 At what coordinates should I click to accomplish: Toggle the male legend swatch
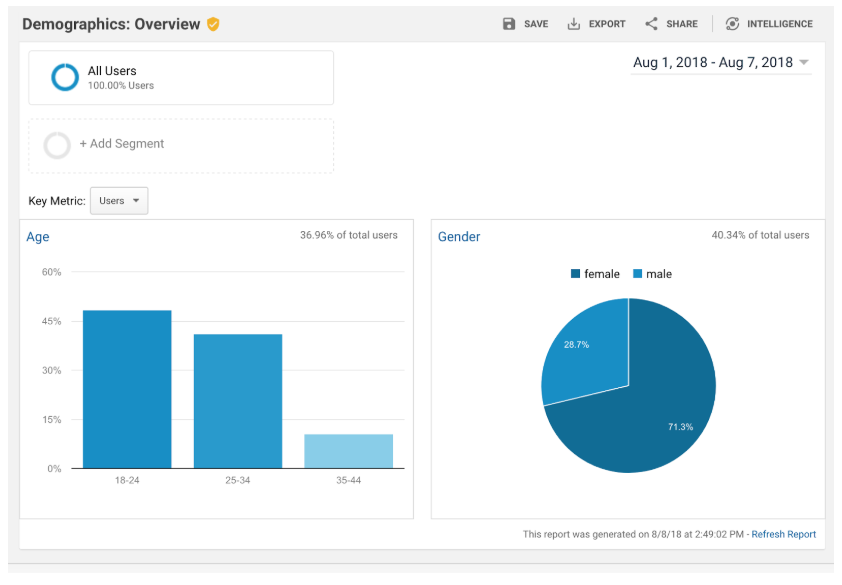pos(637,274)
